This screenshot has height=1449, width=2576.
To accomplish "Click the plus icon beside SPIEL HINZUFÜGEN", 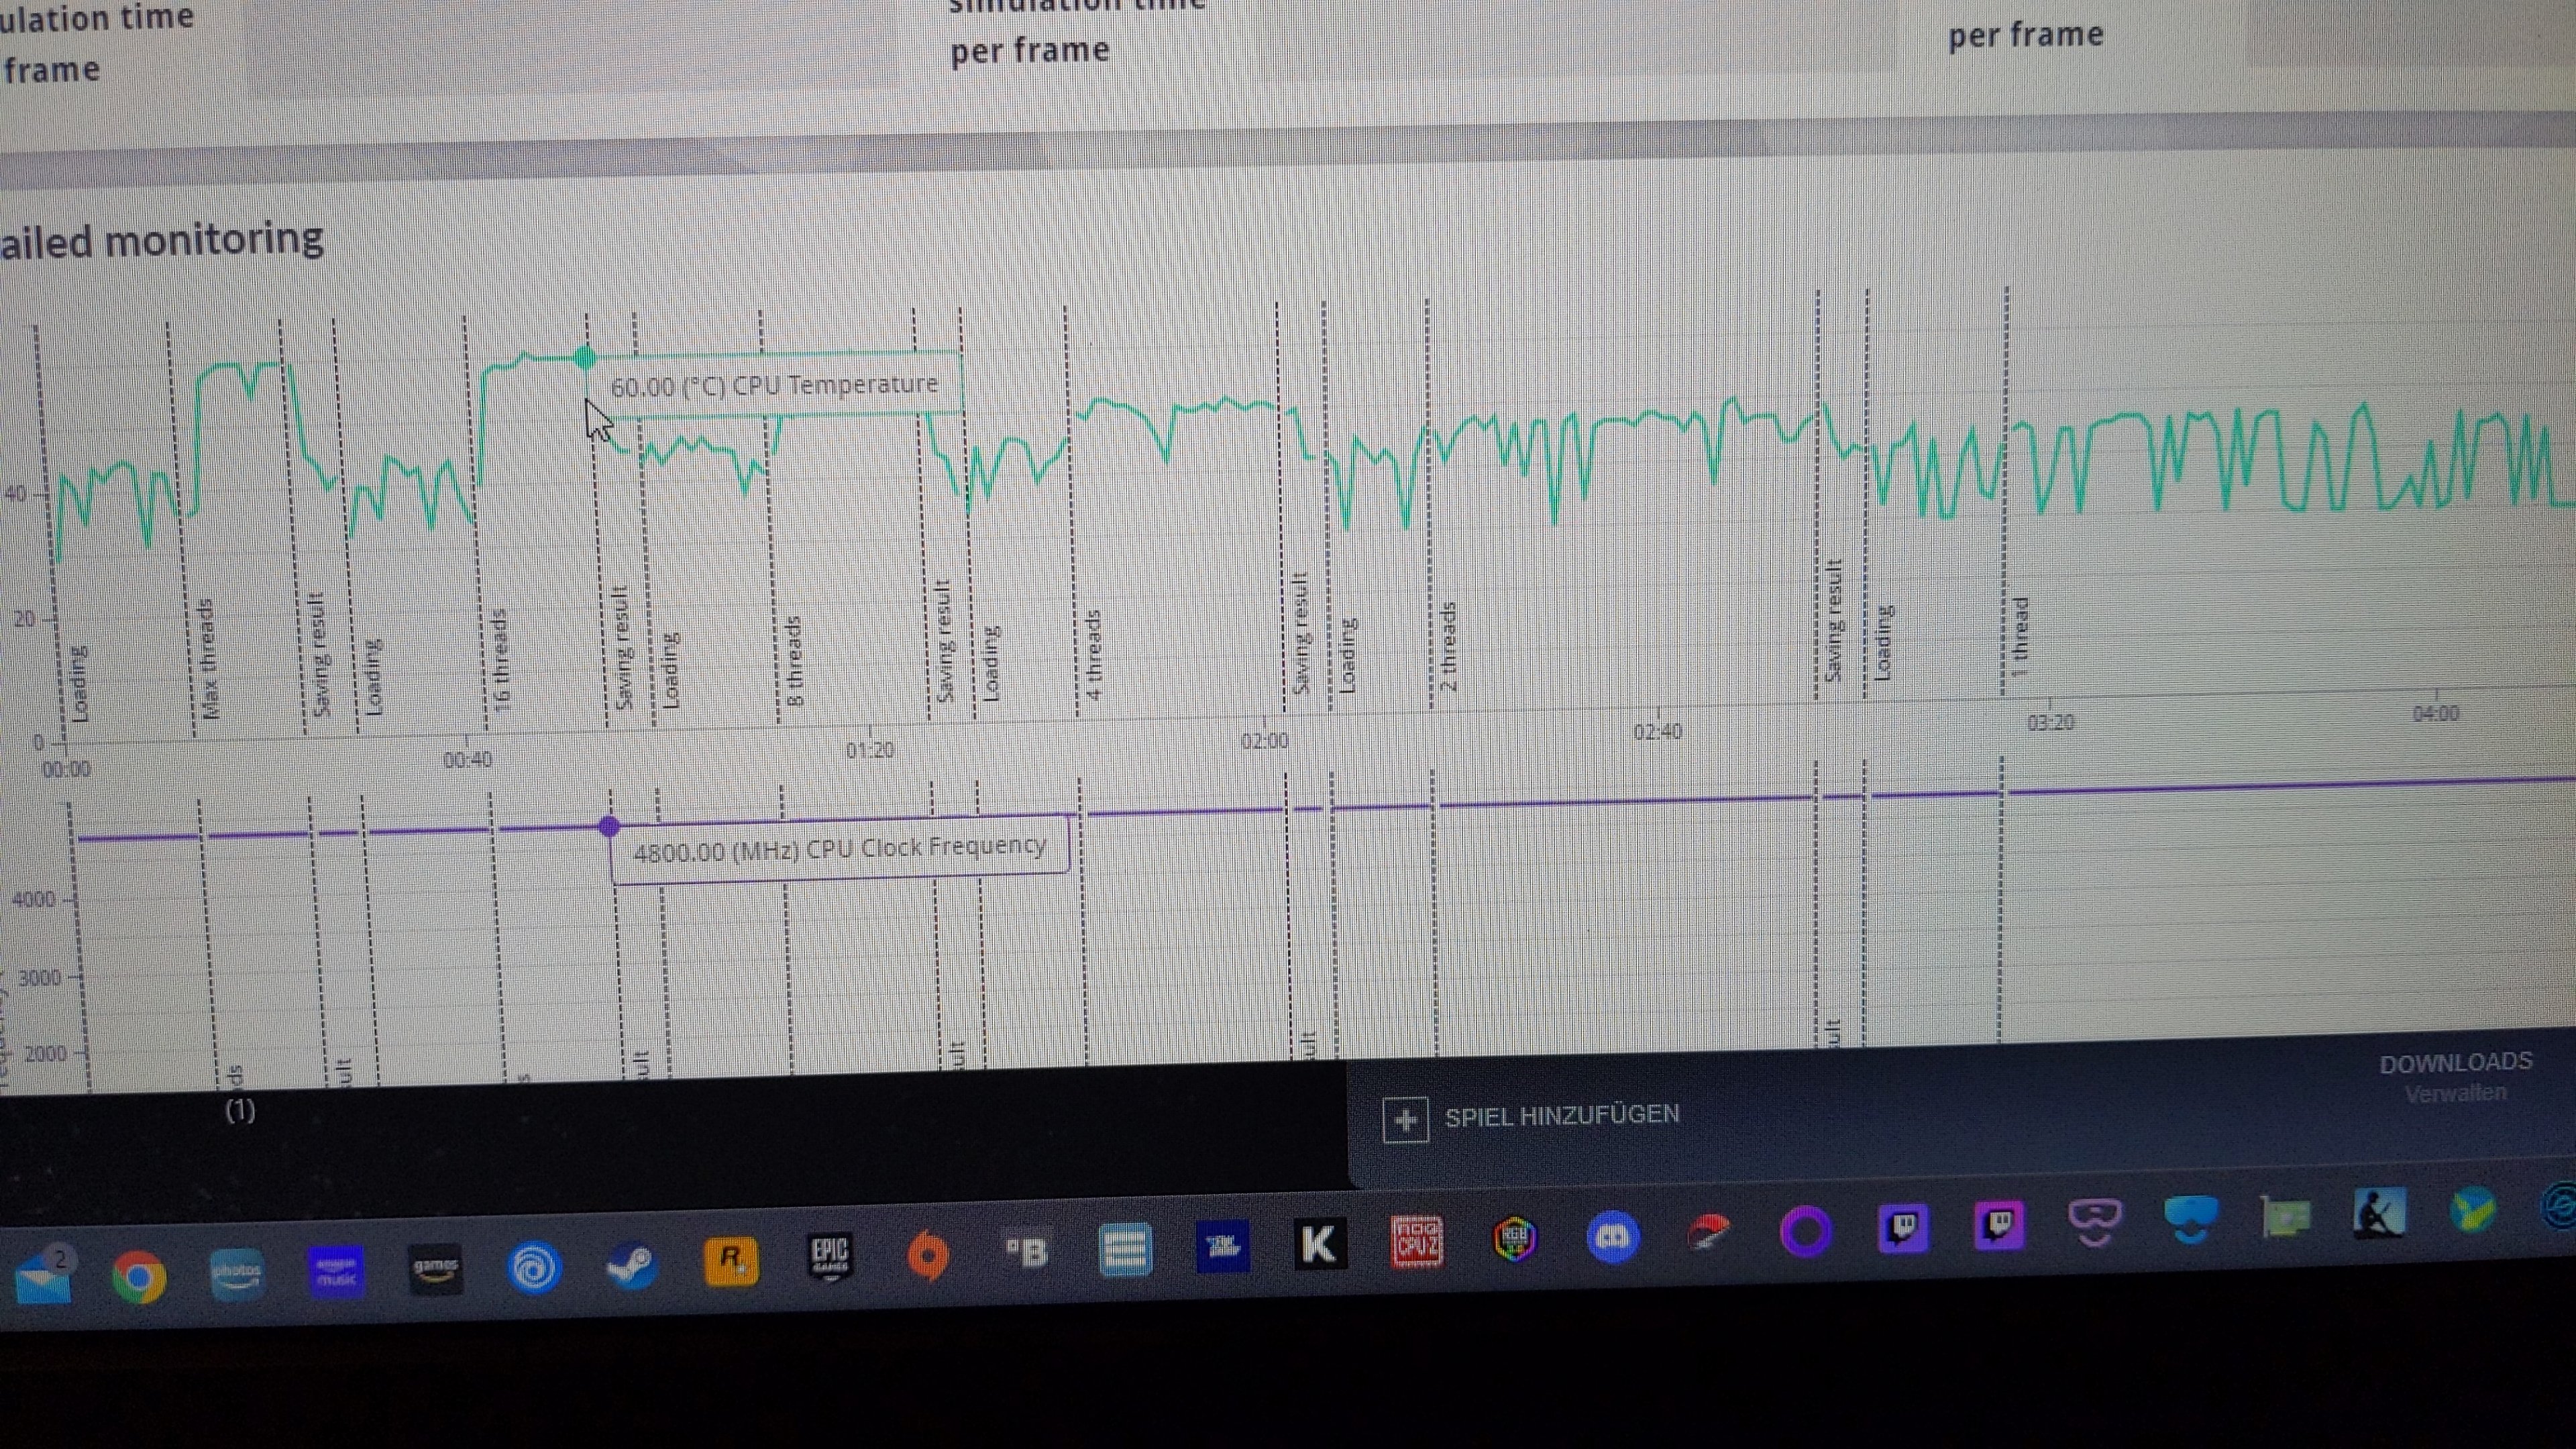I will tap(1405, 1119).
